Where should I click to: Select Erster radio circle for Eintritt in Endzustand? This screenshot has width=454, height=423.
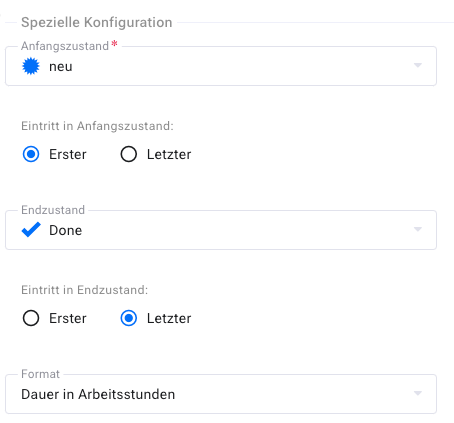[31, 318]
